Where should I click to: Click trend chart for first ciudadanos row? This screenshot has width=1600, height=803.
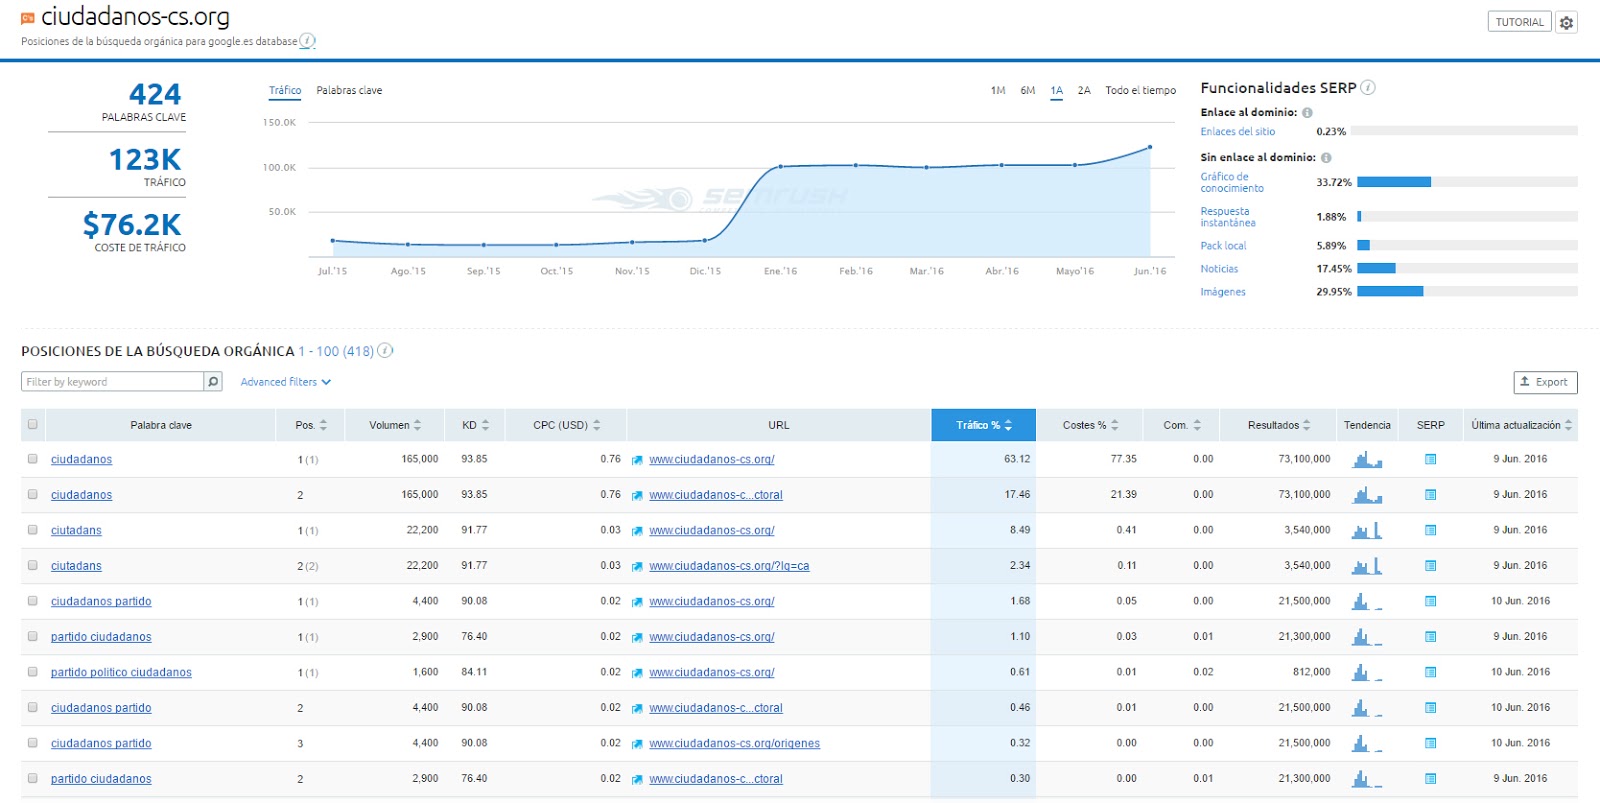pos(1367,459)
